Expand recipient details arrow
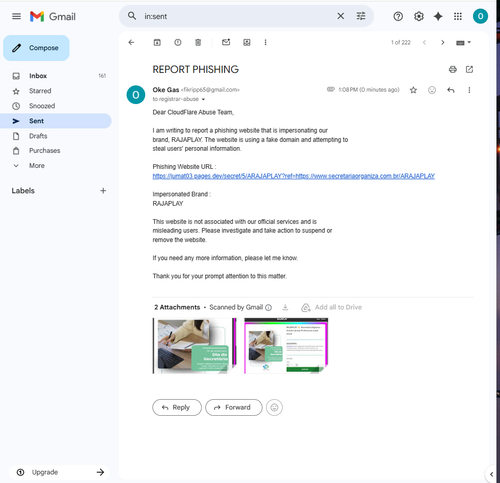The image size is (500, 483). (203, 99)
